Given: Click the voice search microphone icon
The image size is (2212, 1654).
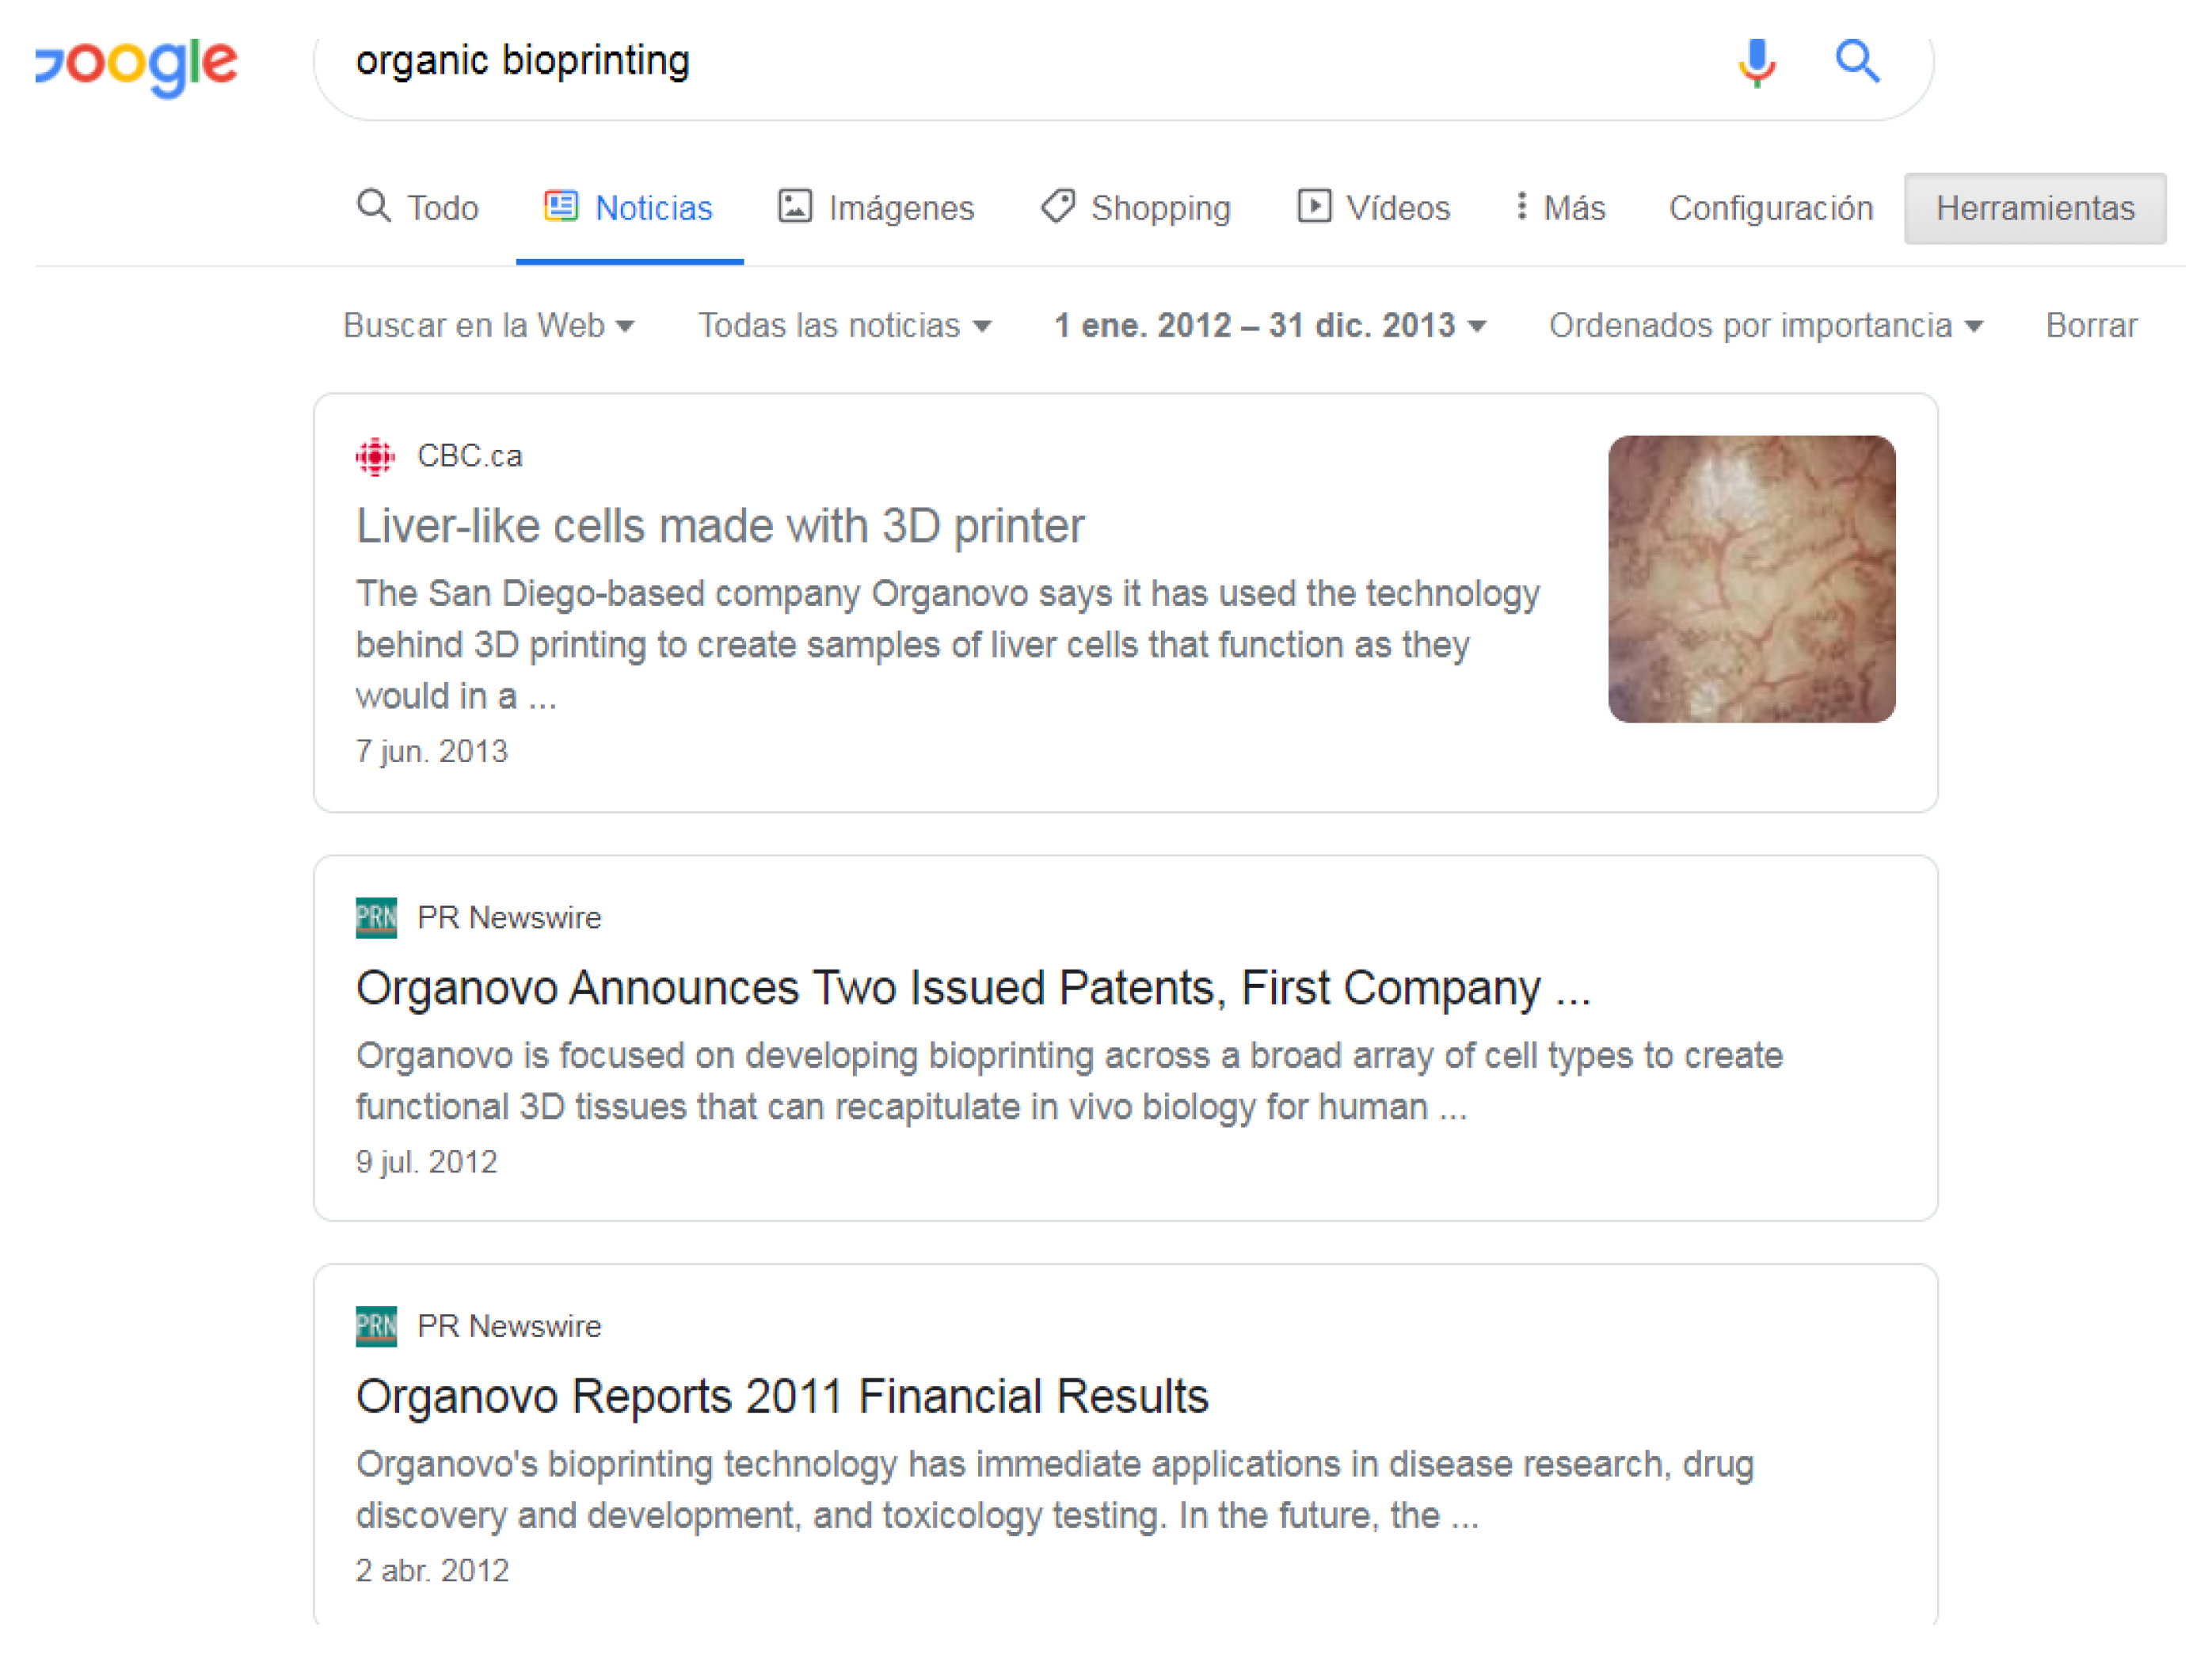Looking at the screenshot, I should point(1756,62).
